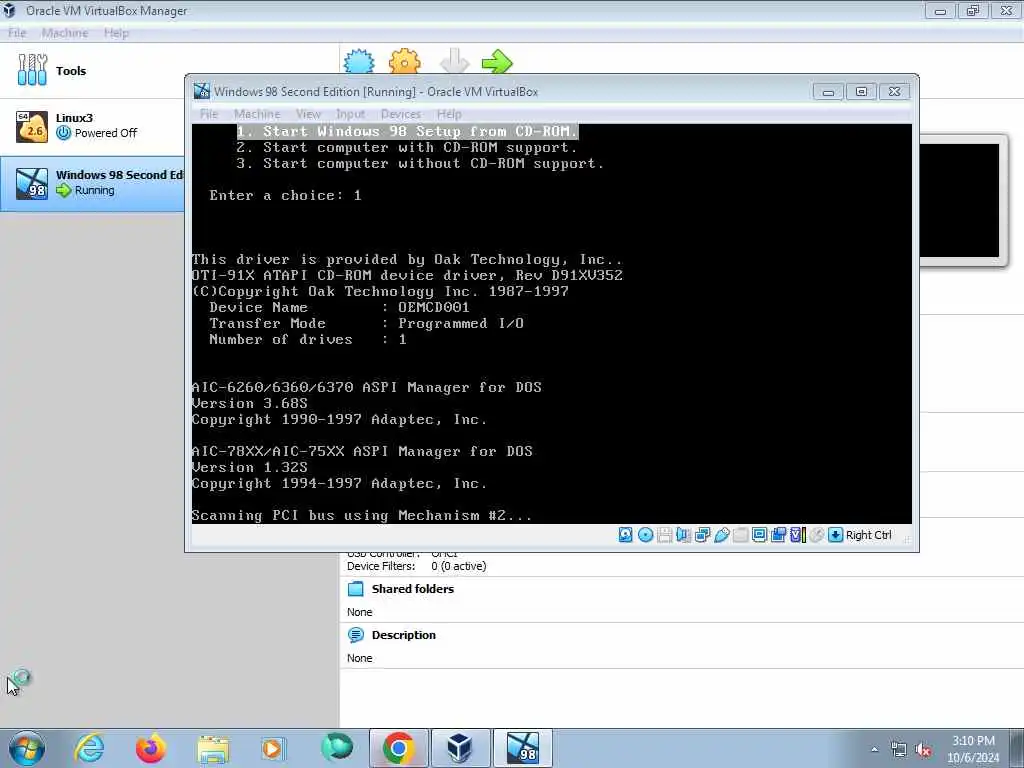
Task: Open the Windows Start button
Action: 27,748
